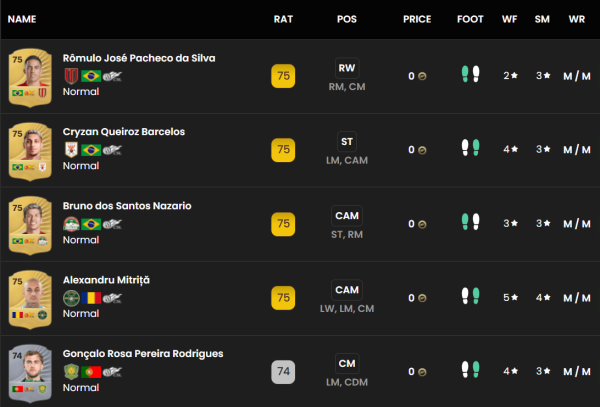Click the foot icon in Rômulo's row
This screenshot has height=407, width=600.
point(470,75)
